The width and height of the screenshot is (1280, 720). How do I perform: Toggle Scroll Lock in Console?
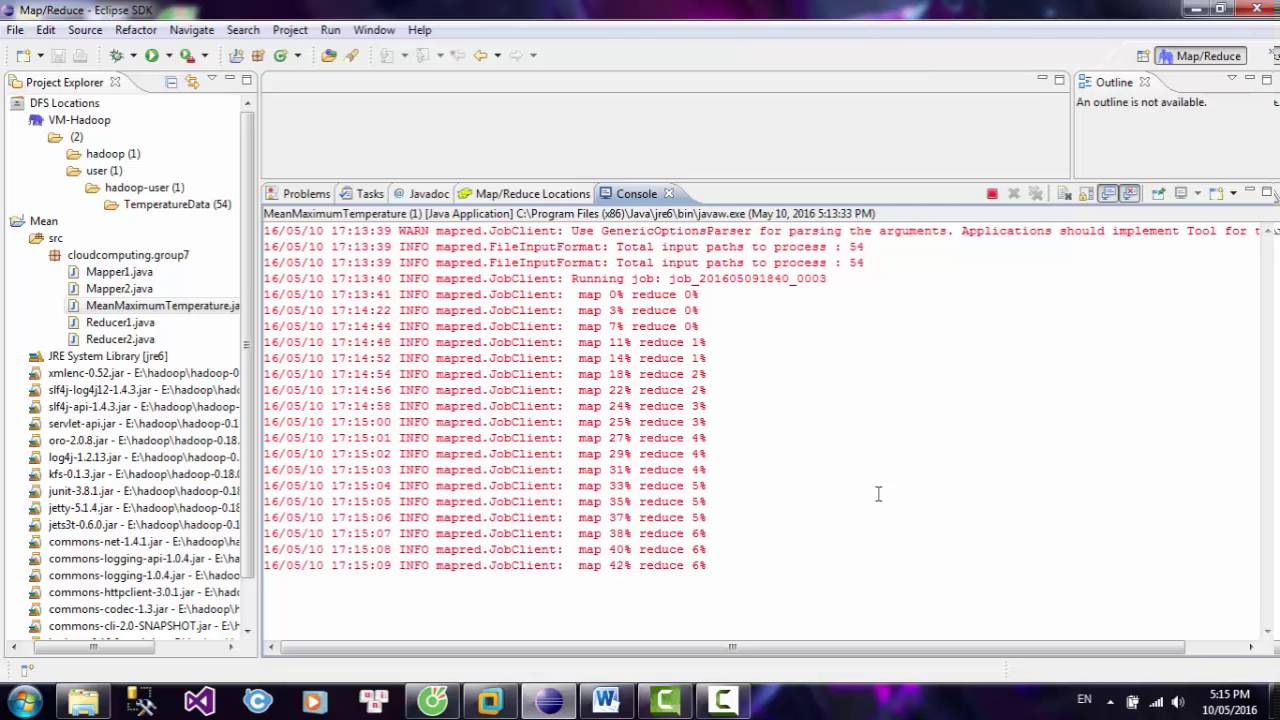coord(1086,194)
